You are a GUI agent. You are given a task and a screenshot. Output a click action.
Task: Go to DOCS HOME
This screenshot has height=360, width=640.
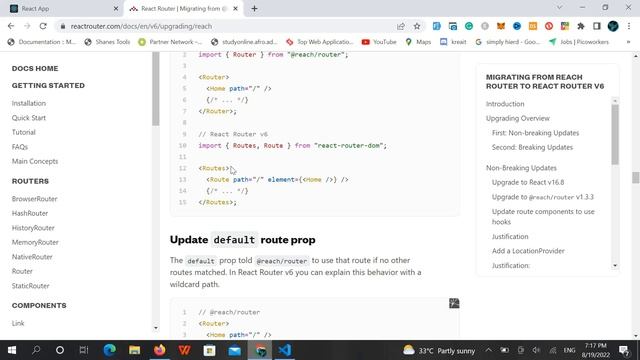(x=35, y=69)
